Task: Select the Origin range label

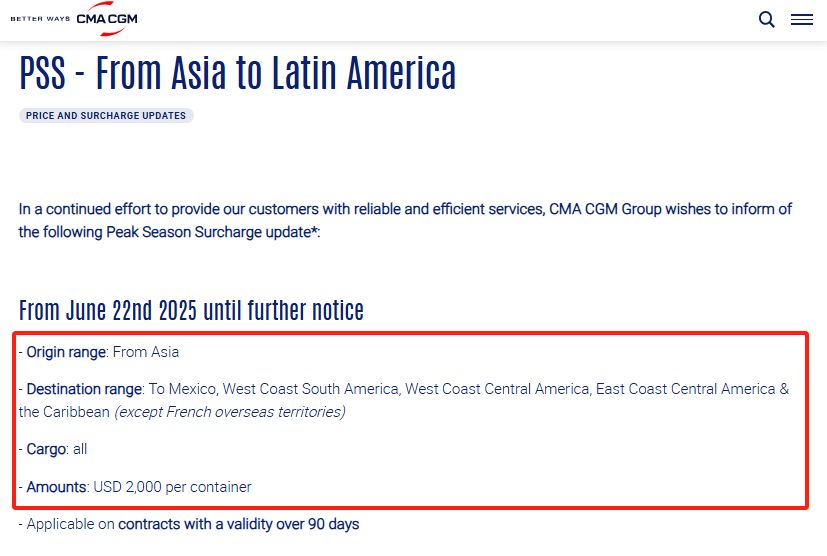Action: (x=66, y=352)
